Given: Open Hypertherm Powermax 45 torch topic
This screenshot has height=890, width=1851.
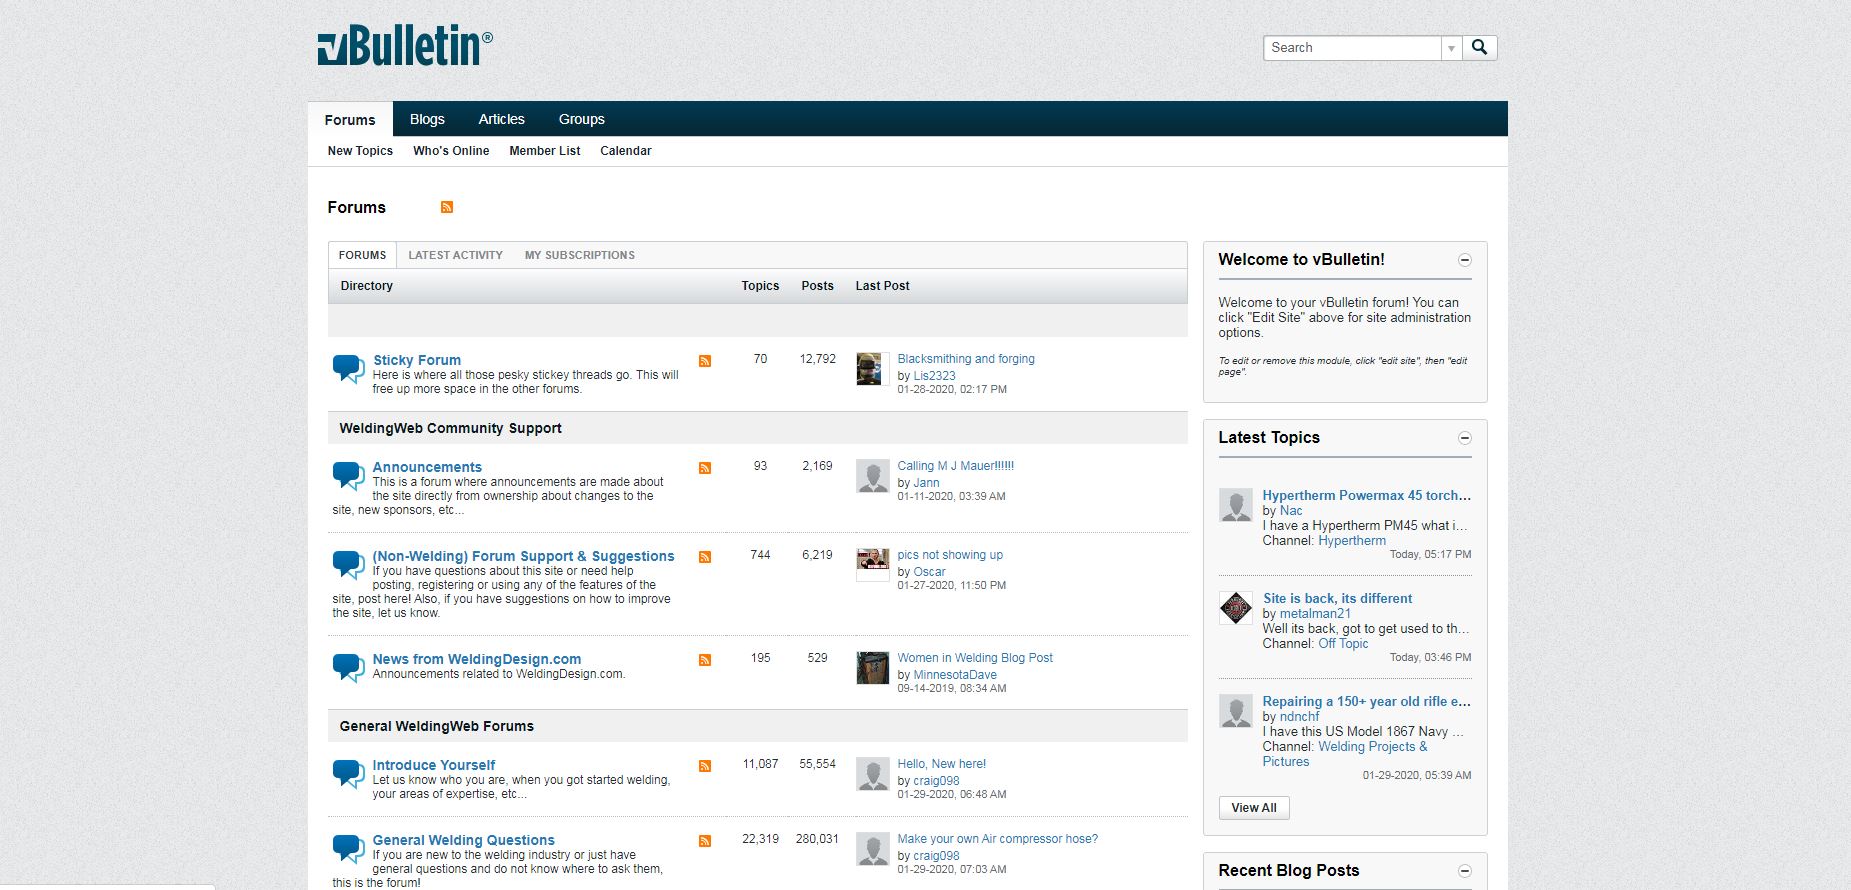Looking at the screenshot, I should pos(1366,495).
